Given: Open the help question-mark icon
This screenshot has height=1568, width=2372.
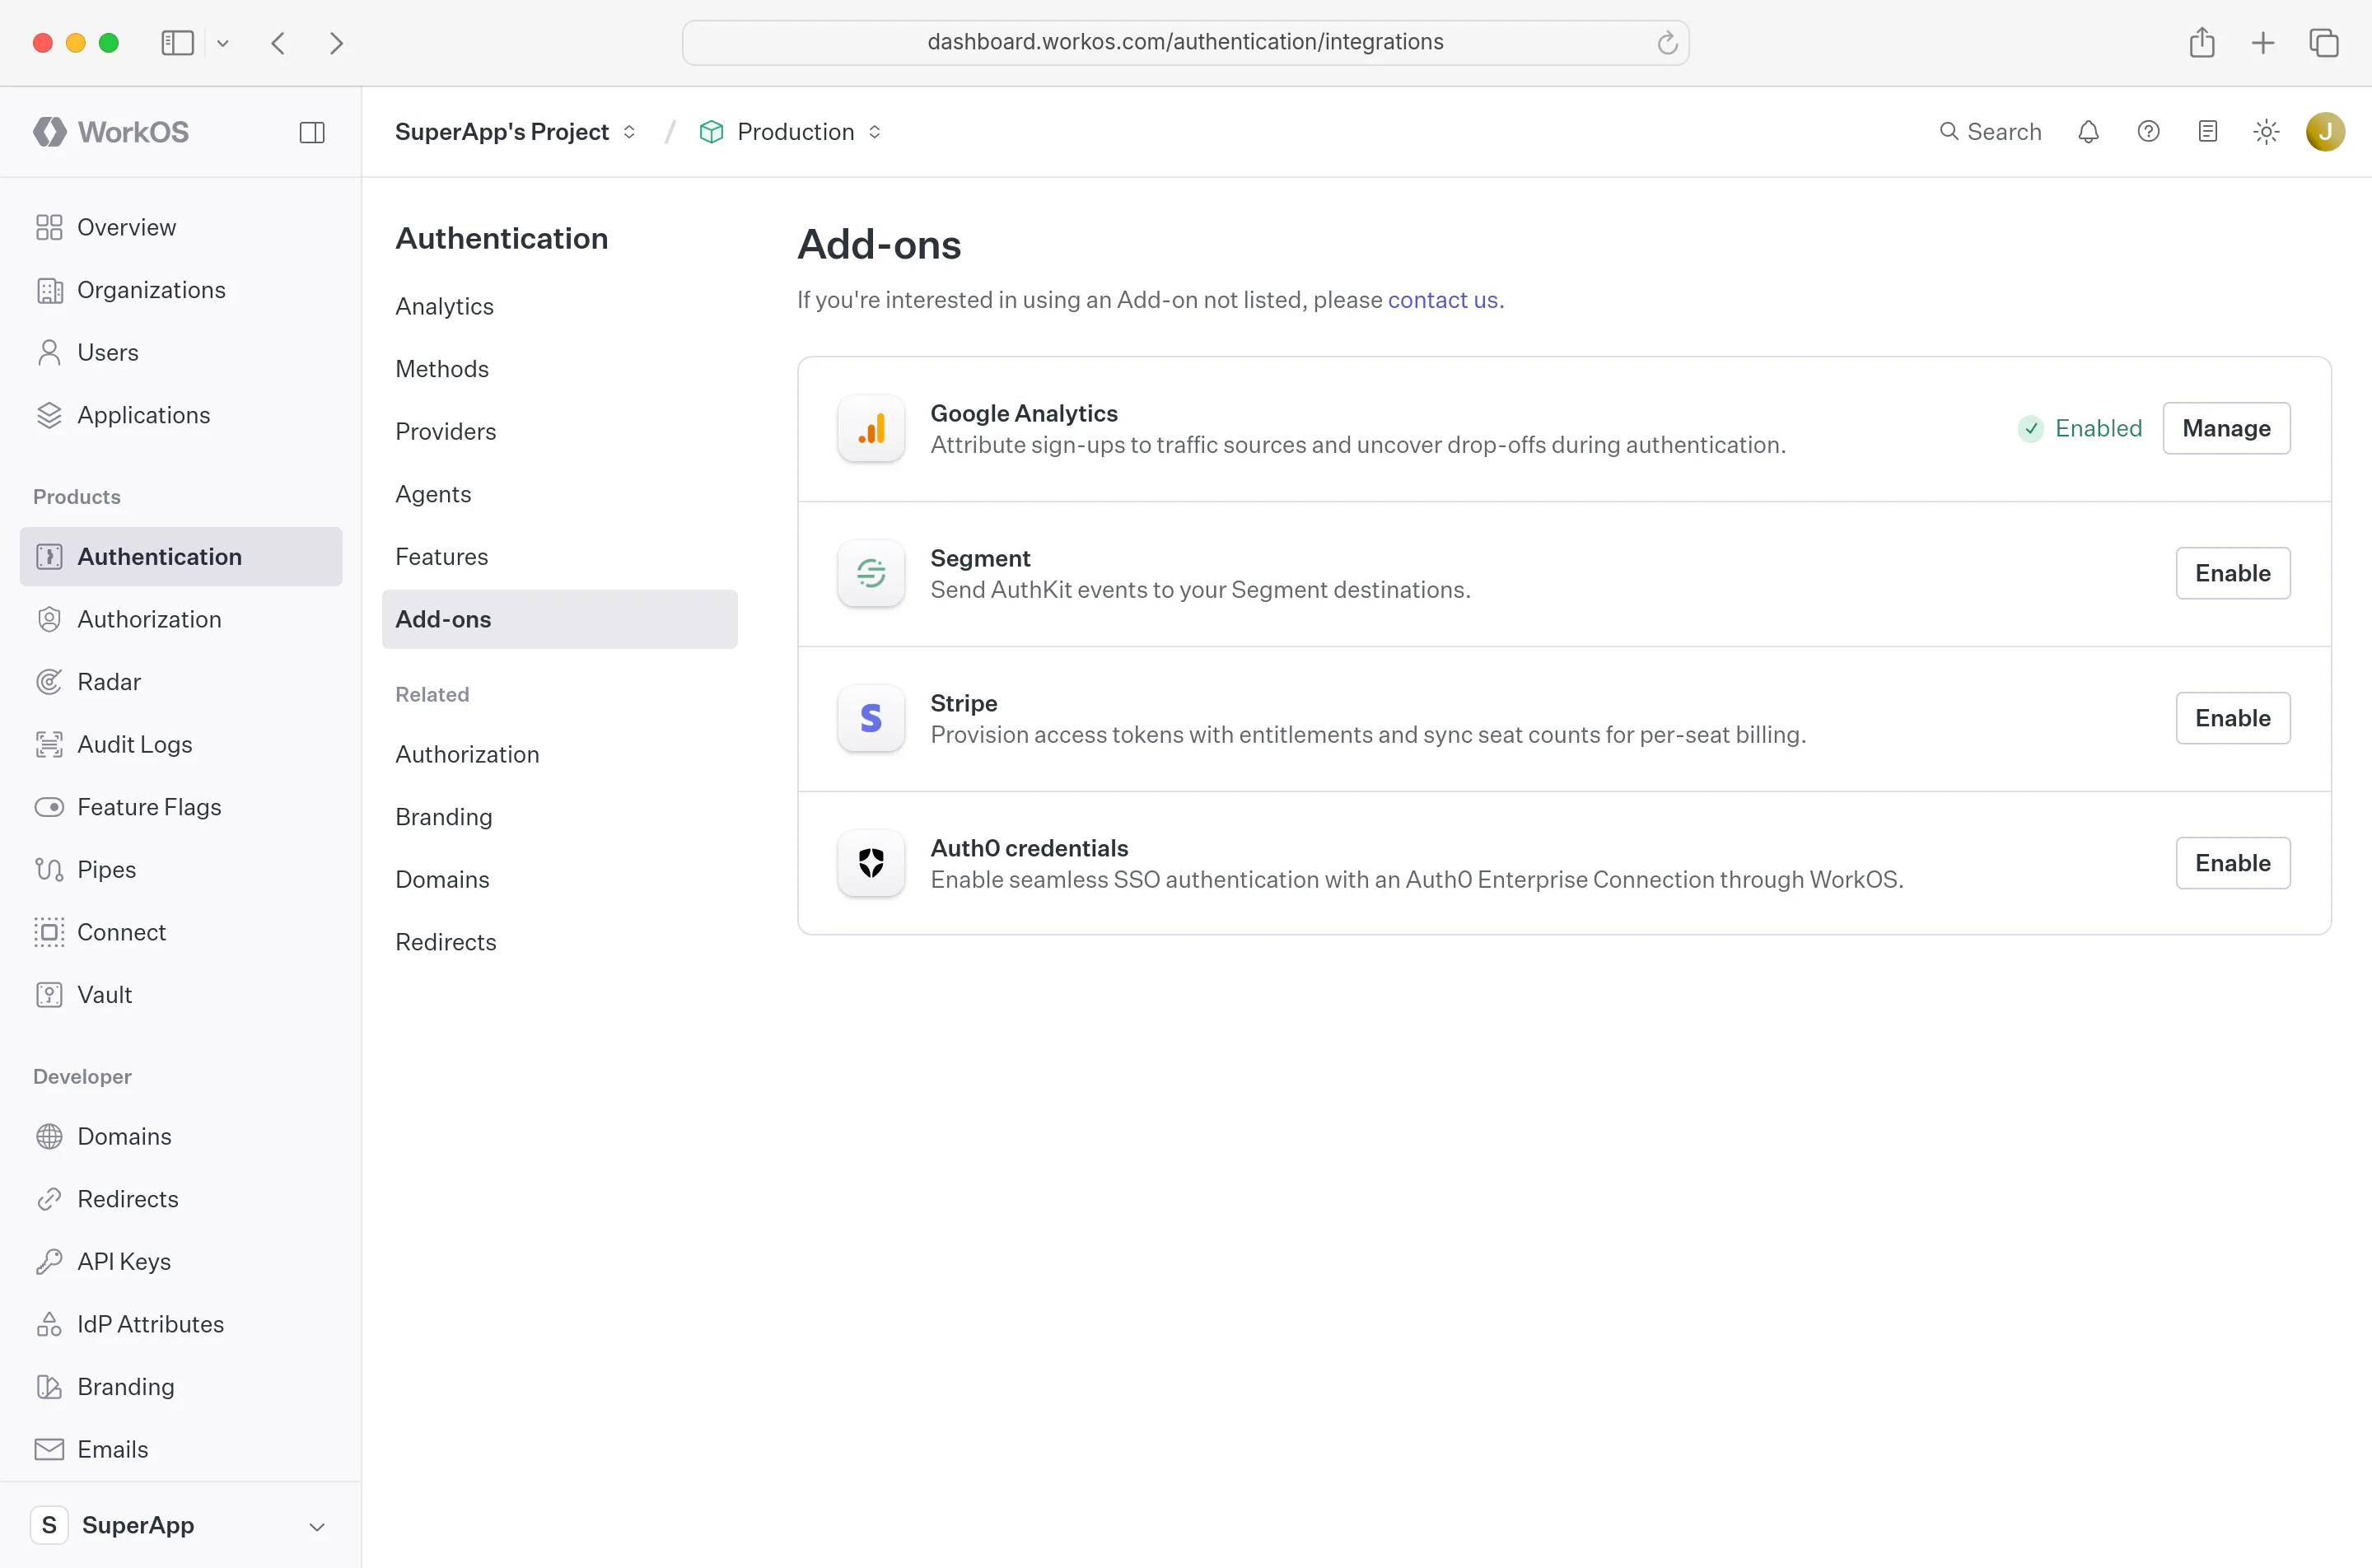Looking at the screenshot, I should (2148, 132).
